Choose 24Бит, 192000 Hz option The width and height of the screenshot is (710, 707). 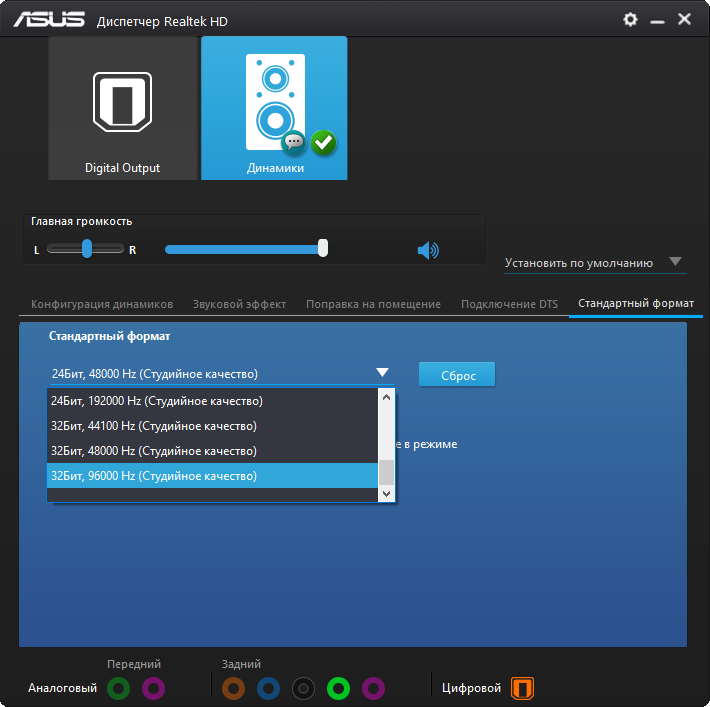212,401
